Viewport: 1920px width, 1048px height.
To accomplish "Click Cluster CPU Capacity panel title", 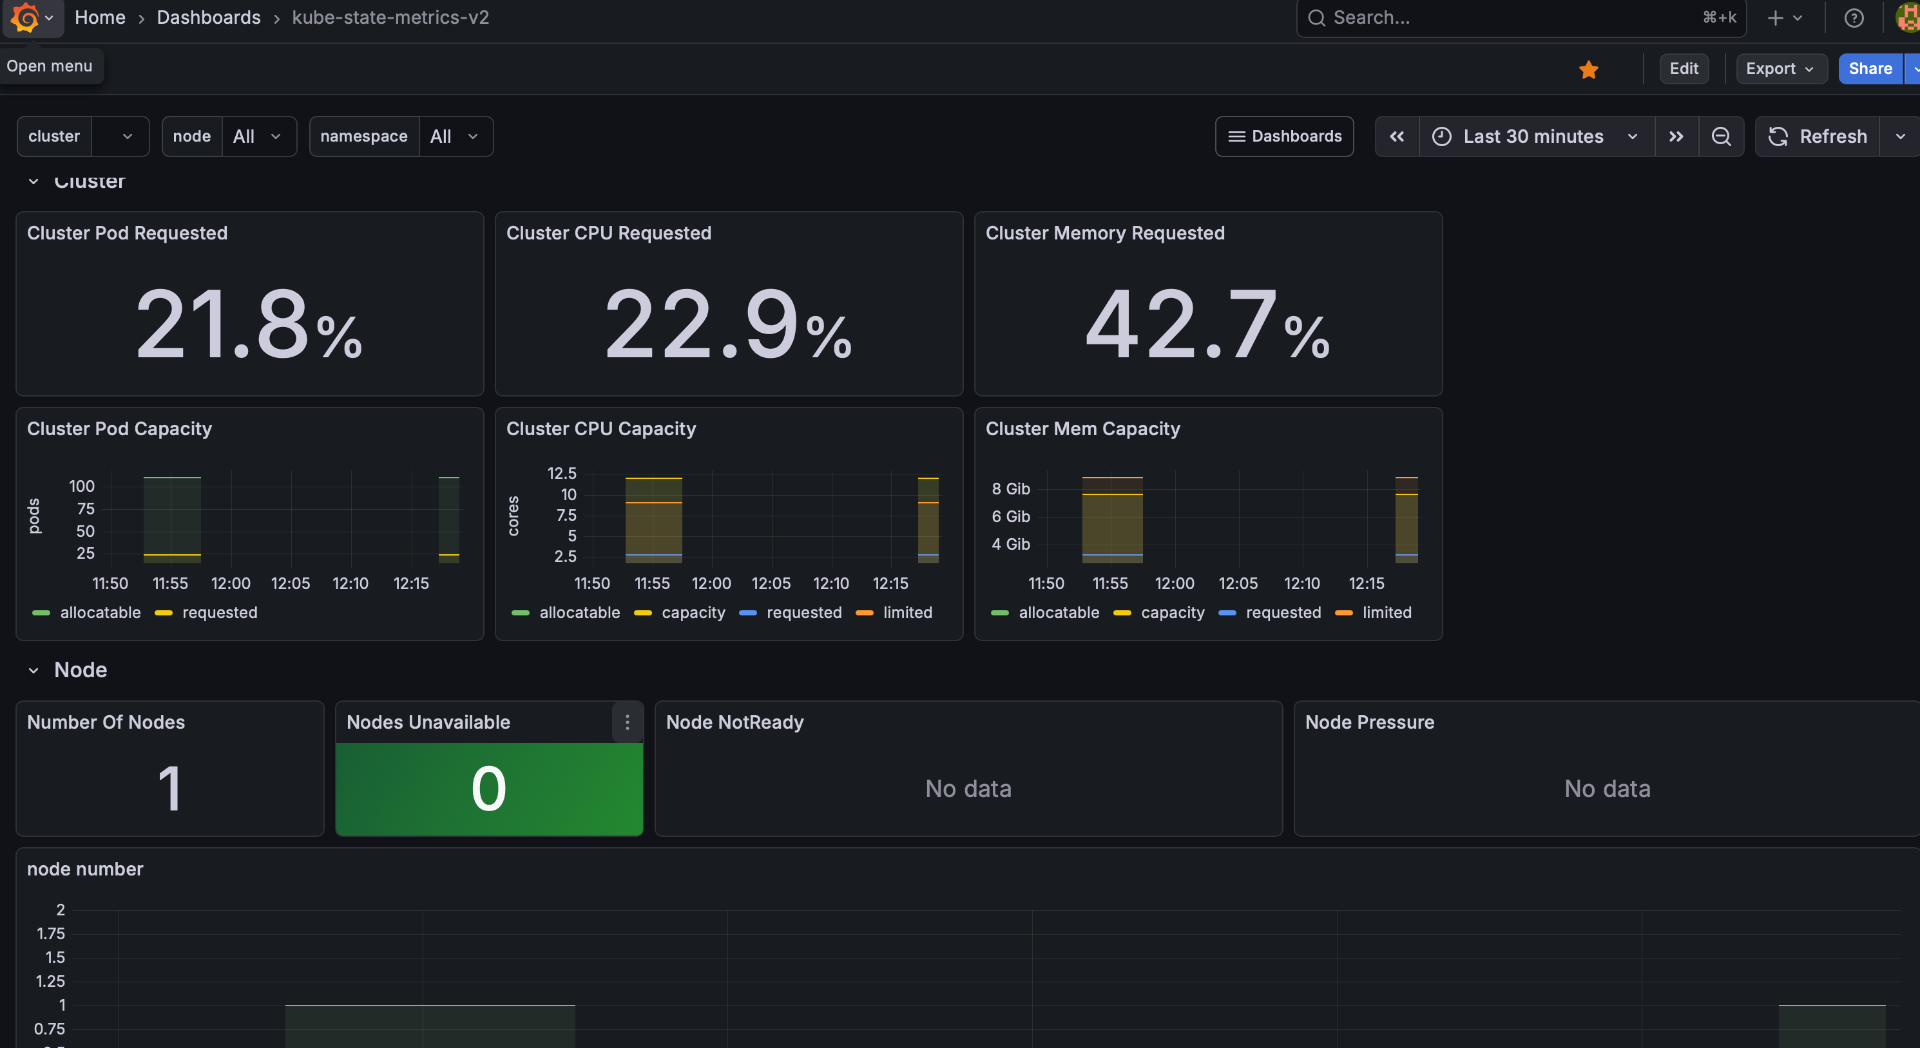I will (601, 429).
